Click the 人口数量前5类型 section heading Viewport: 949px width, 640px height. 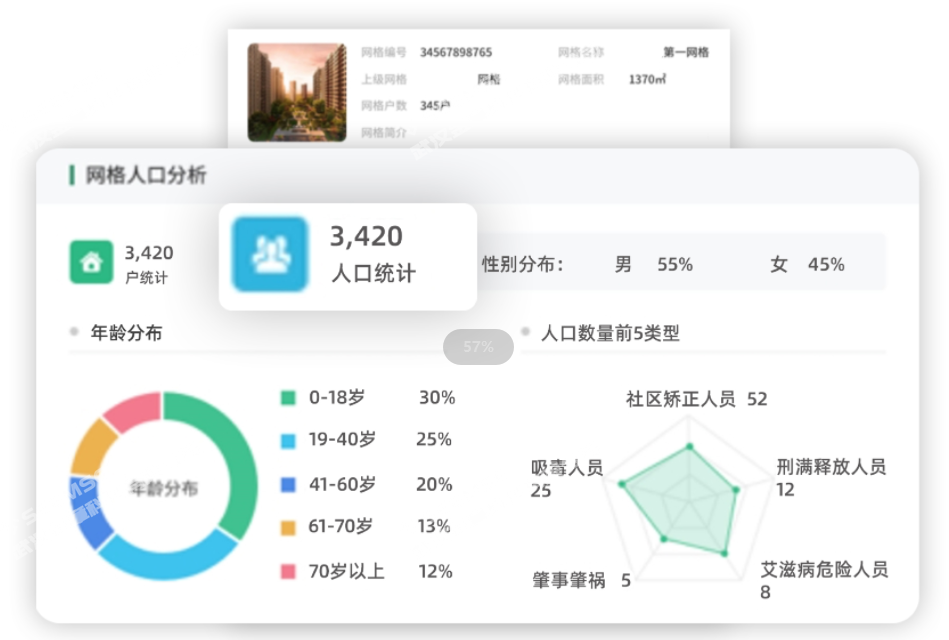click(x=610, y=333)
